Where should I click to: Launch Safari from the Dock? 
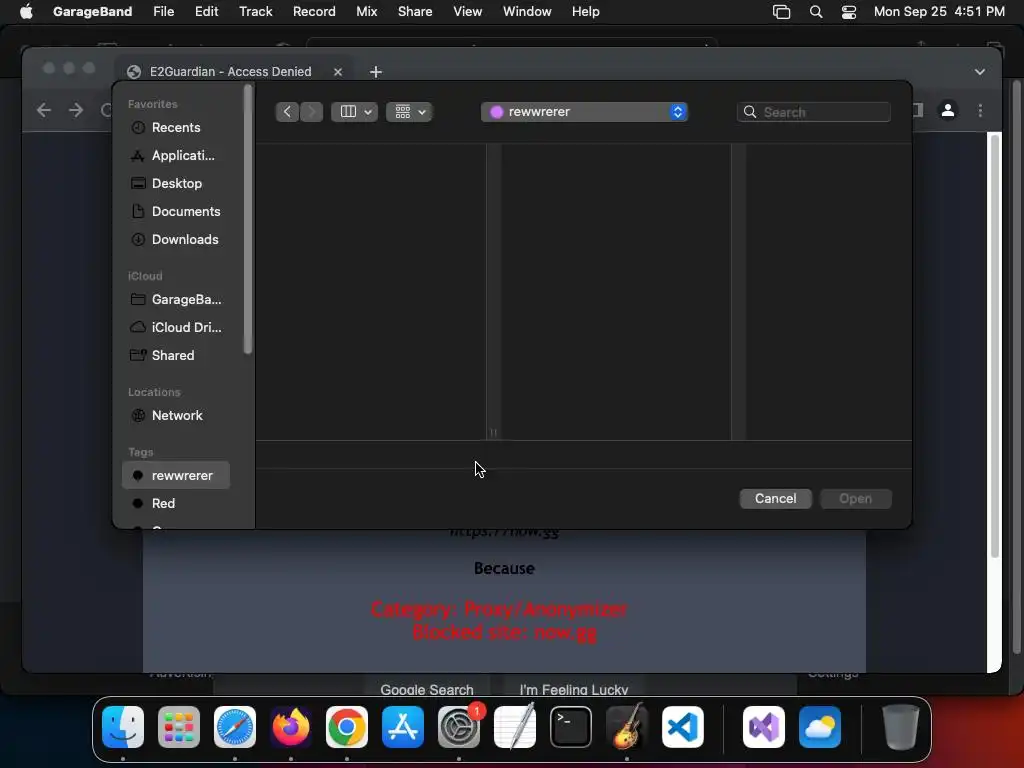[235, 727]
